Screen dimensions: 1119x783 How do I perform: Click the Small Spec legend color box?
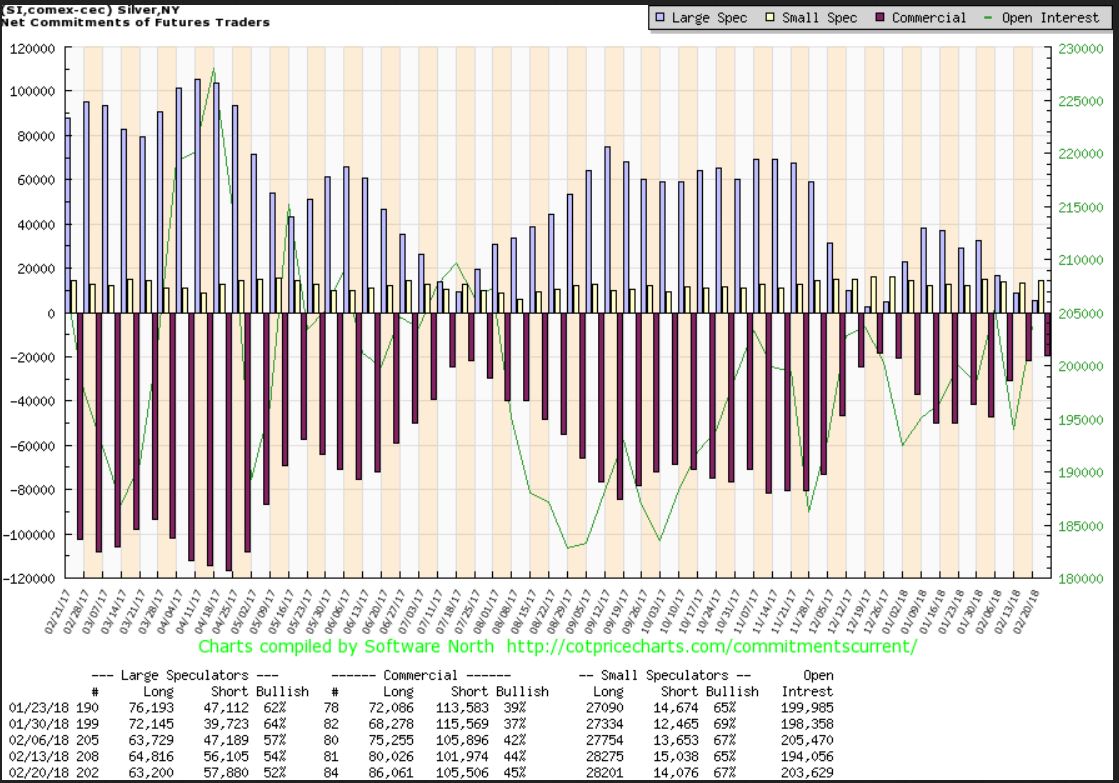(x=767, y=18)
